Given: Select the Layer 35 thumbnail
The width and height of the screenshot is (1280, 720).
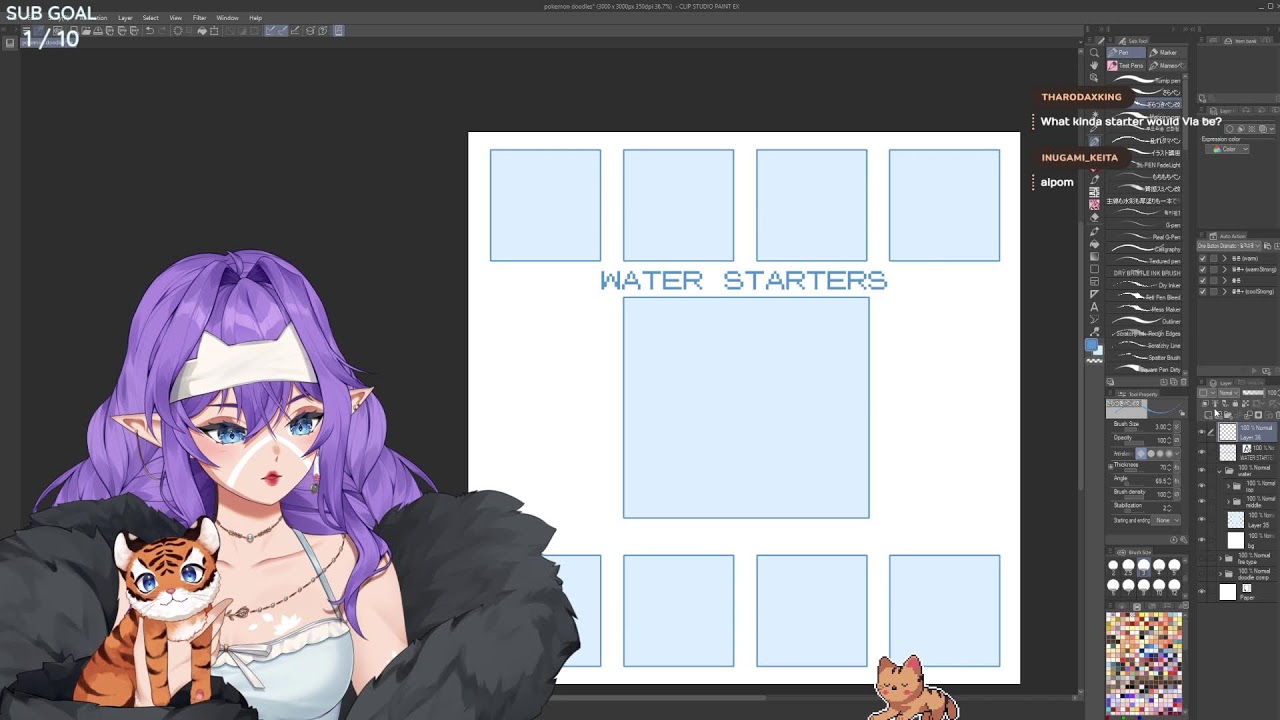Looking at the screenshot, I should [1236, 520].
